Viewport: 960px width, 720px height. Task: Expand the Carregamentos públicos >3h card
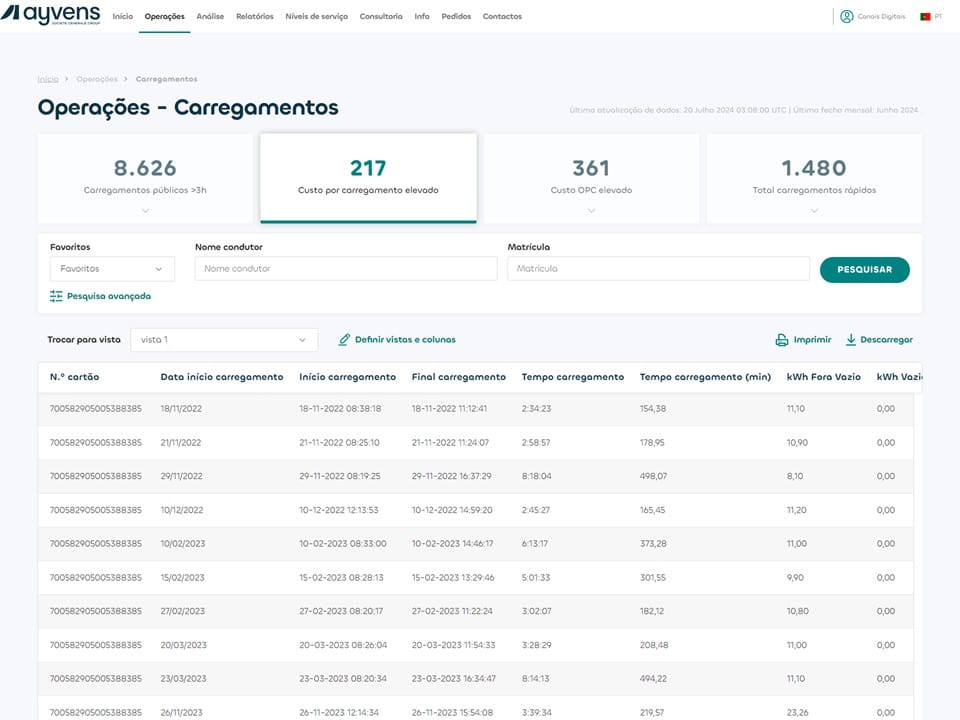(145, 210)
